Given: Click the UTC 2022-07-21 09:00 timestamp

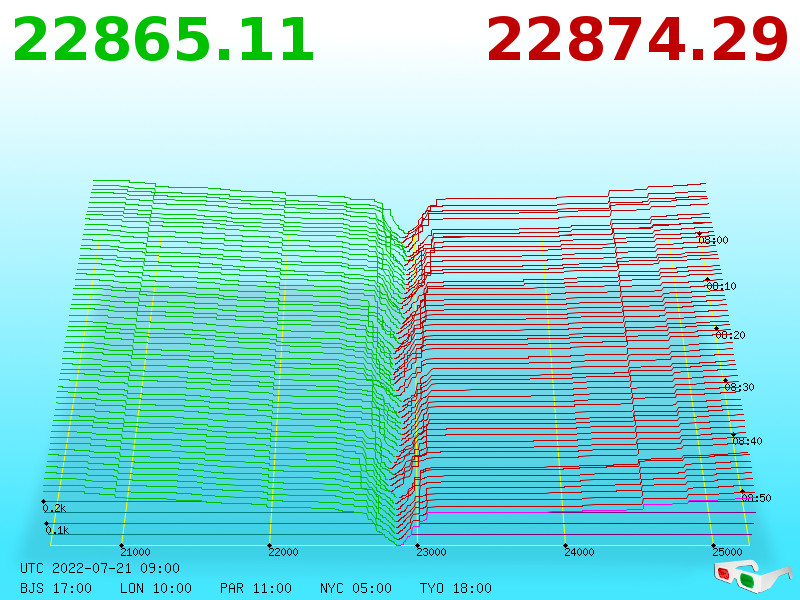Looking at the screenshot, I should point(100,568).
